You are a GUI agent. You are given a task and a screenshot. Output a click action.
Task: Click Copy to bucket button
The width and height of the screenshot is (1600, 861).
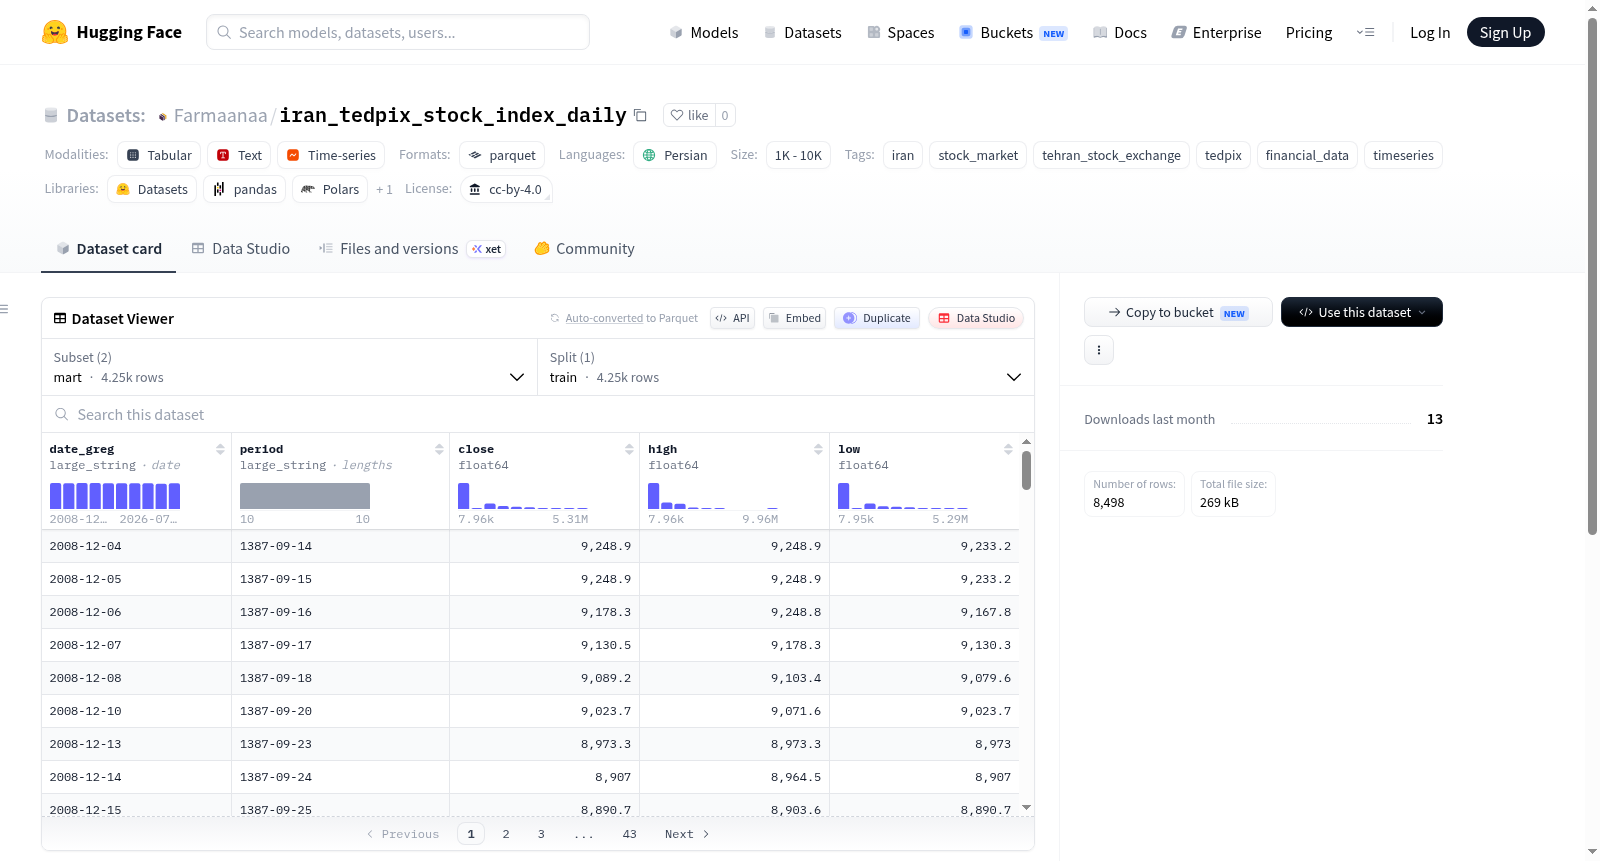(x=1178, y=312)
